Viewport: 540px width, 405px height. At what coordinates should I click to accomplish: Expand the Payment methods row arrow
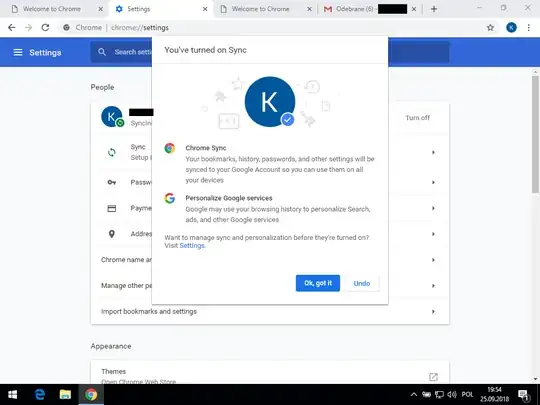click(x=433, y=208)
